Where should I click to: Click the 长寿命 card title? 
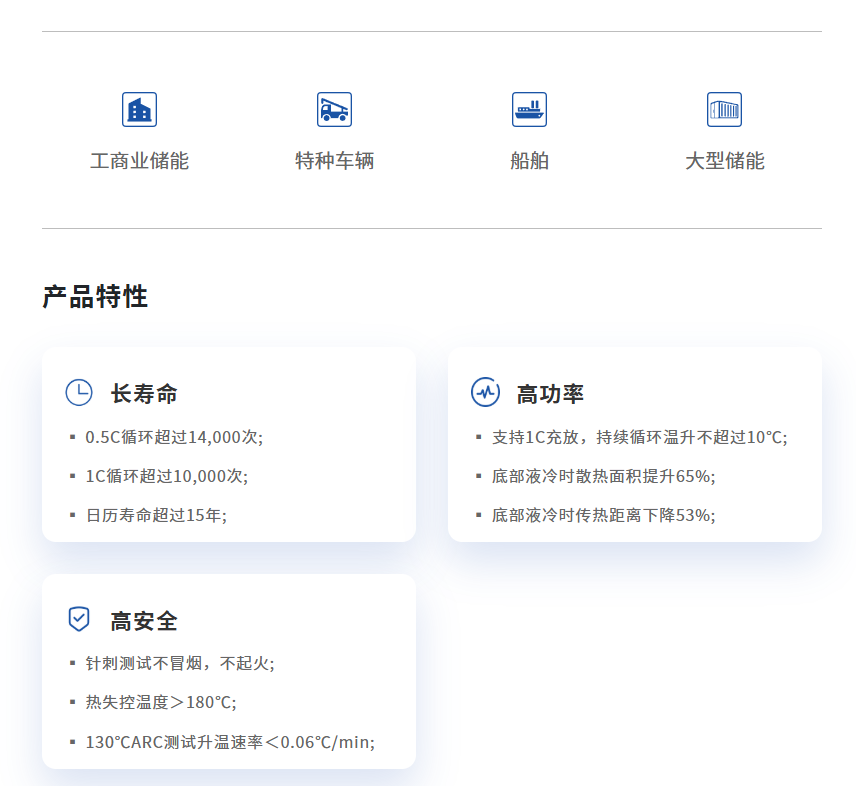[144, 394]
